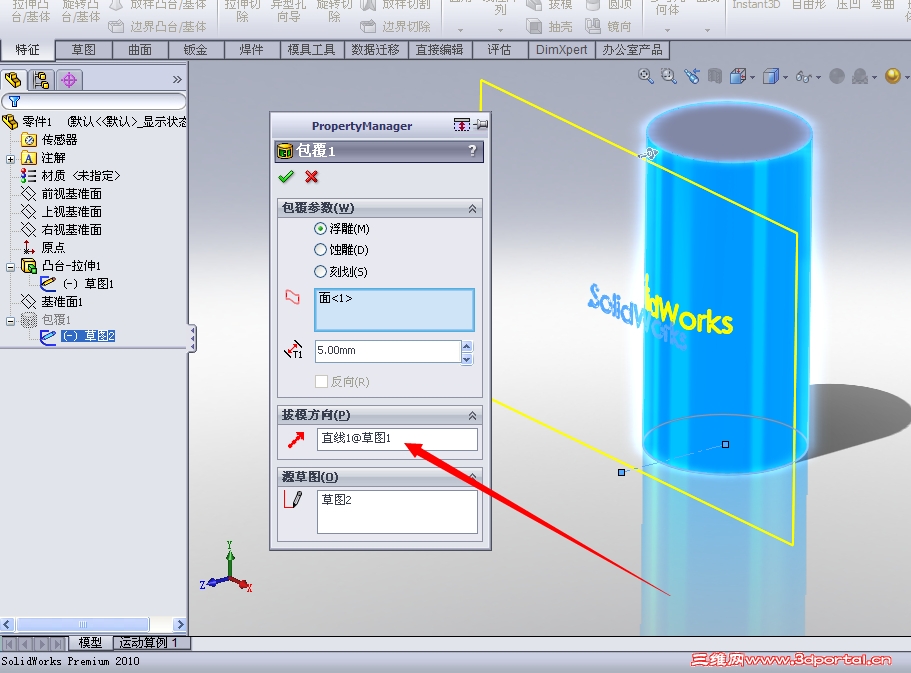The image size is (911, 673).
Task: Click the Edit Appearance sphere icon
Action: 837,76
